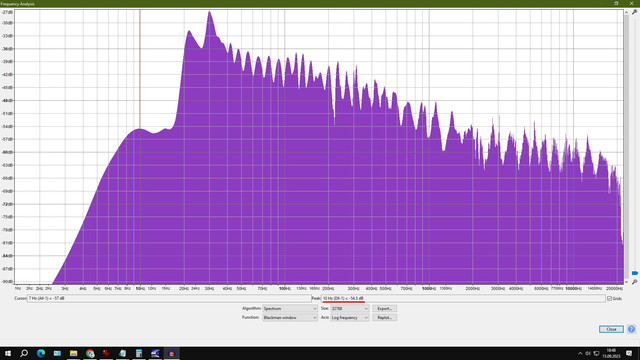The height and width of the screenshot is (360, 640).
Task: Open the Windows Start menu
Action: point(7,353)
